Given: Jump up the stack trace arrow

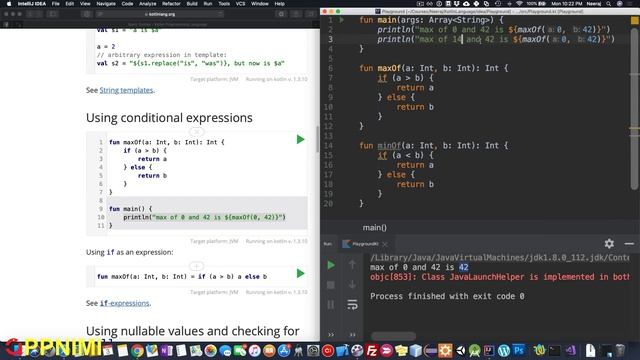Looking at the screenshot, I should (352, 265).
